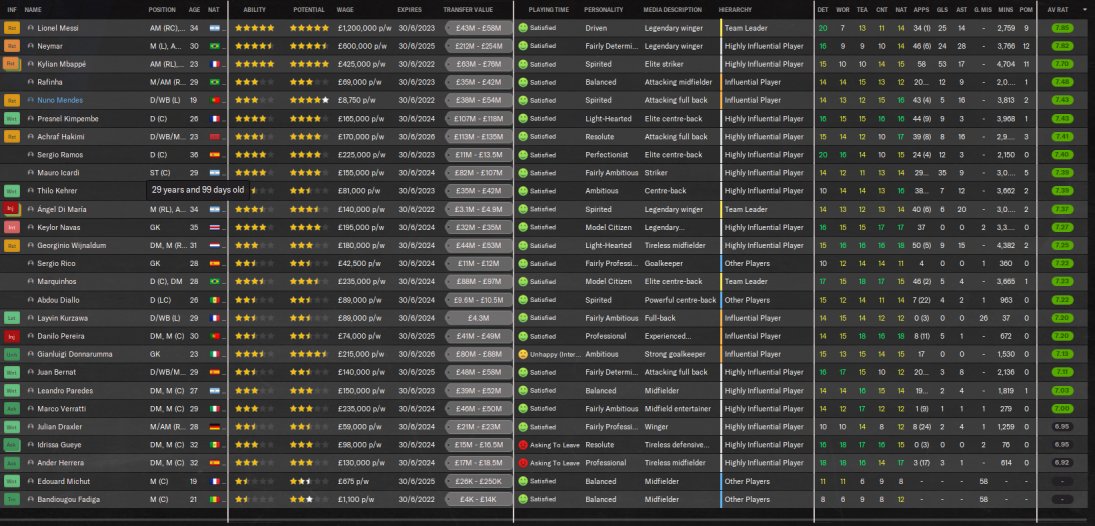Viewport: 1095px width, 526px height.
Task: Click Kimpembe's £107M - £118M value pill
Action: click(x=478, y=118)
